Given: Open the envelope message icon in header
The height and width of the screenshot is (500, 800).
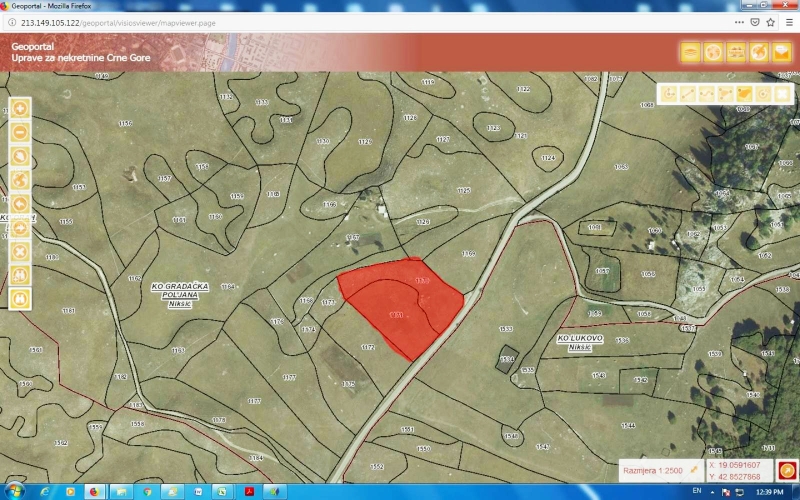Looking at the screenshot, I should point(782,52).
